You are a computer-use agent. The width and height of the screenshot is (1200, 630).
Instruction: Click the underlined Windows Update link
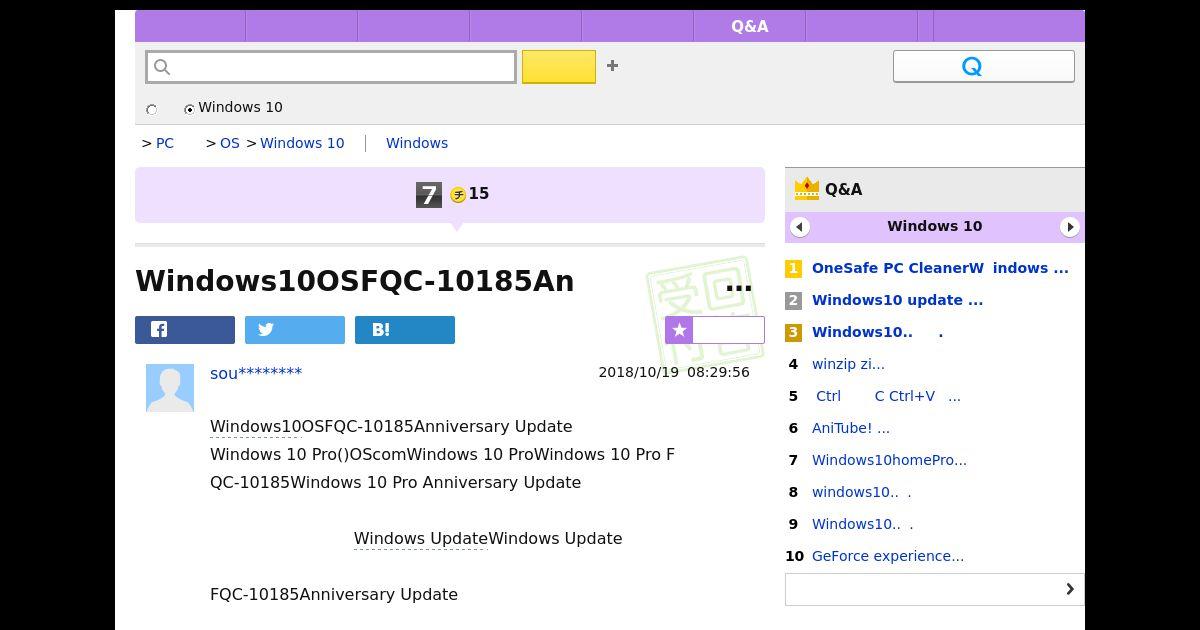point(420,539)
